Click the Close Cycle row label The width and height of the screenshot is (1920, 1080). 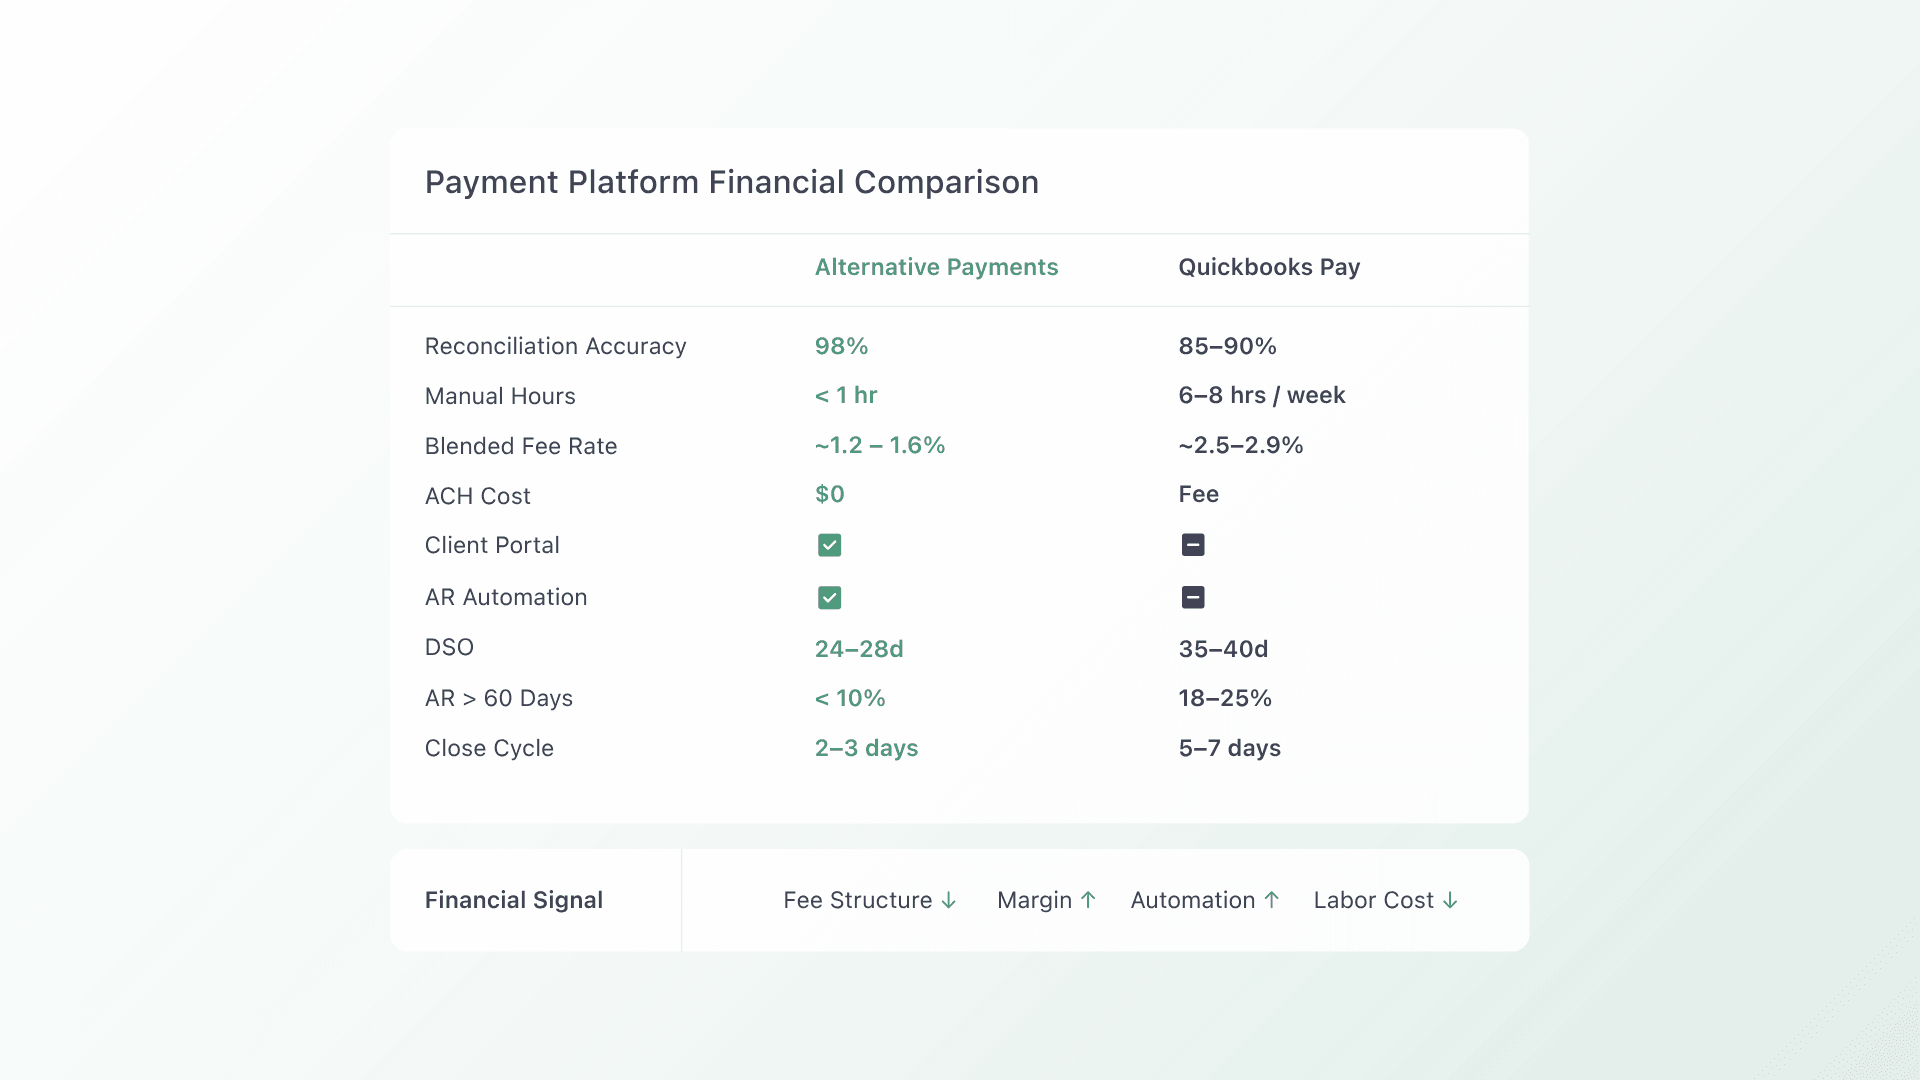pyautogui.click(x=489, y=748)
